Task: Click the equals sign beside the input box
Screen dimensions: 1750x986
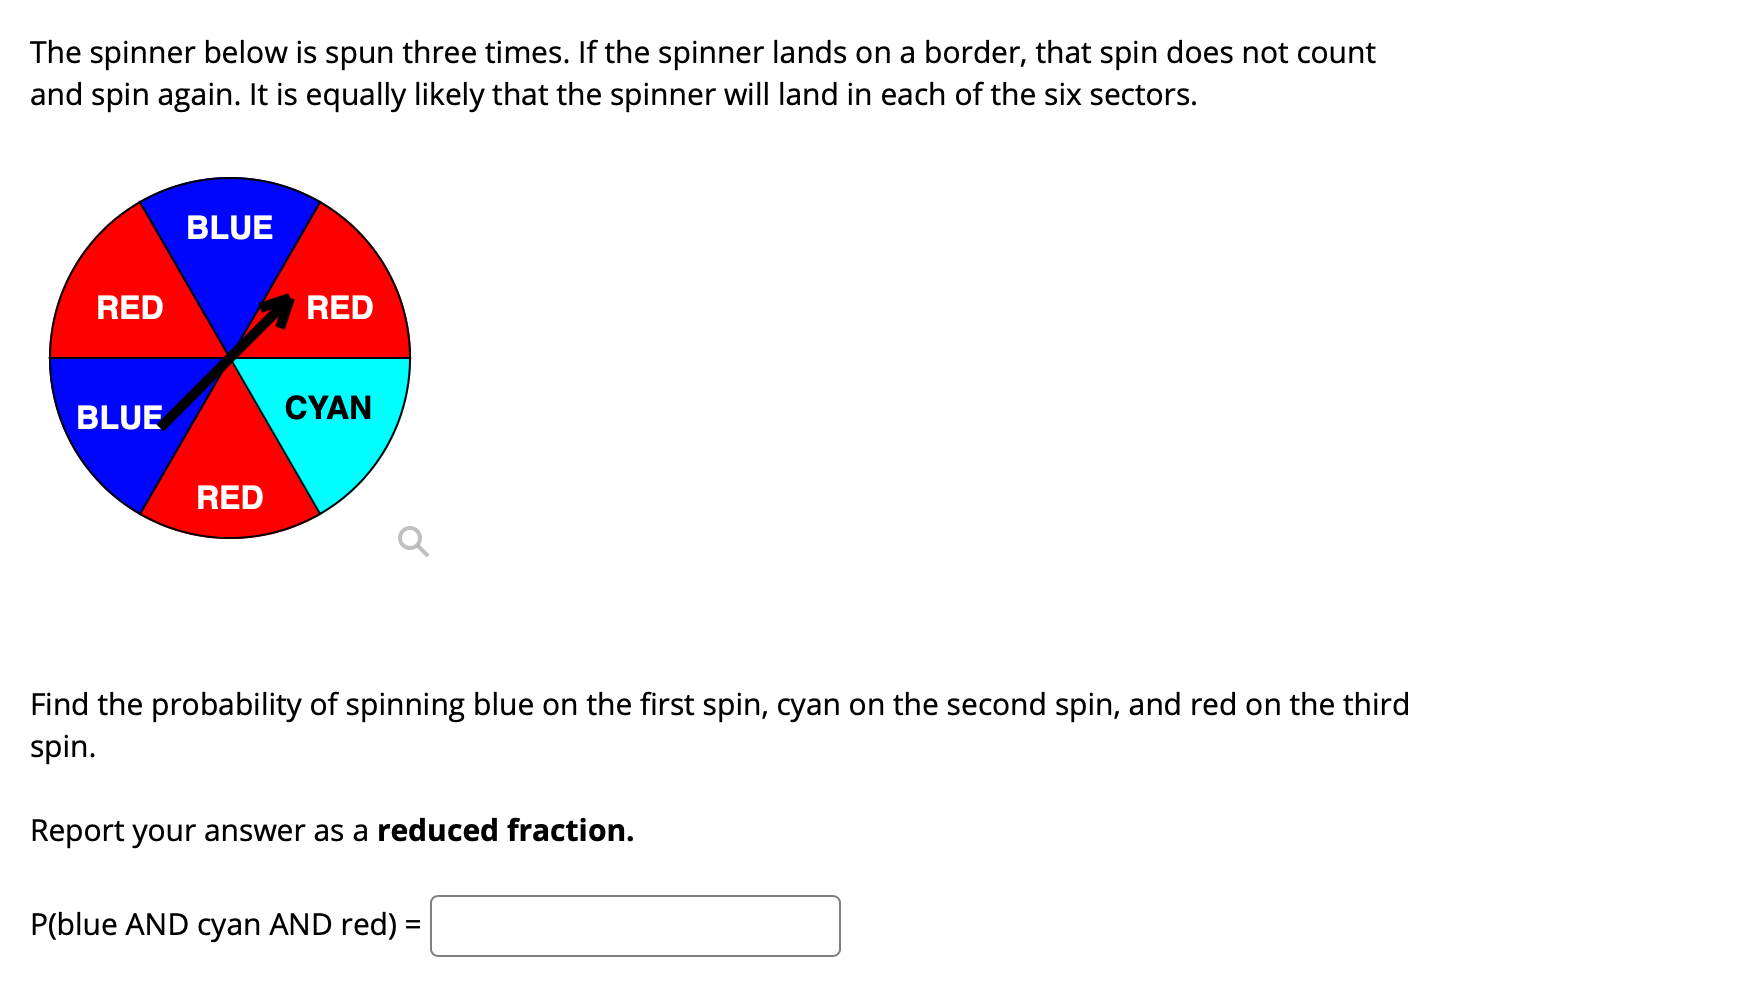Action: click(x=413, y=924)
